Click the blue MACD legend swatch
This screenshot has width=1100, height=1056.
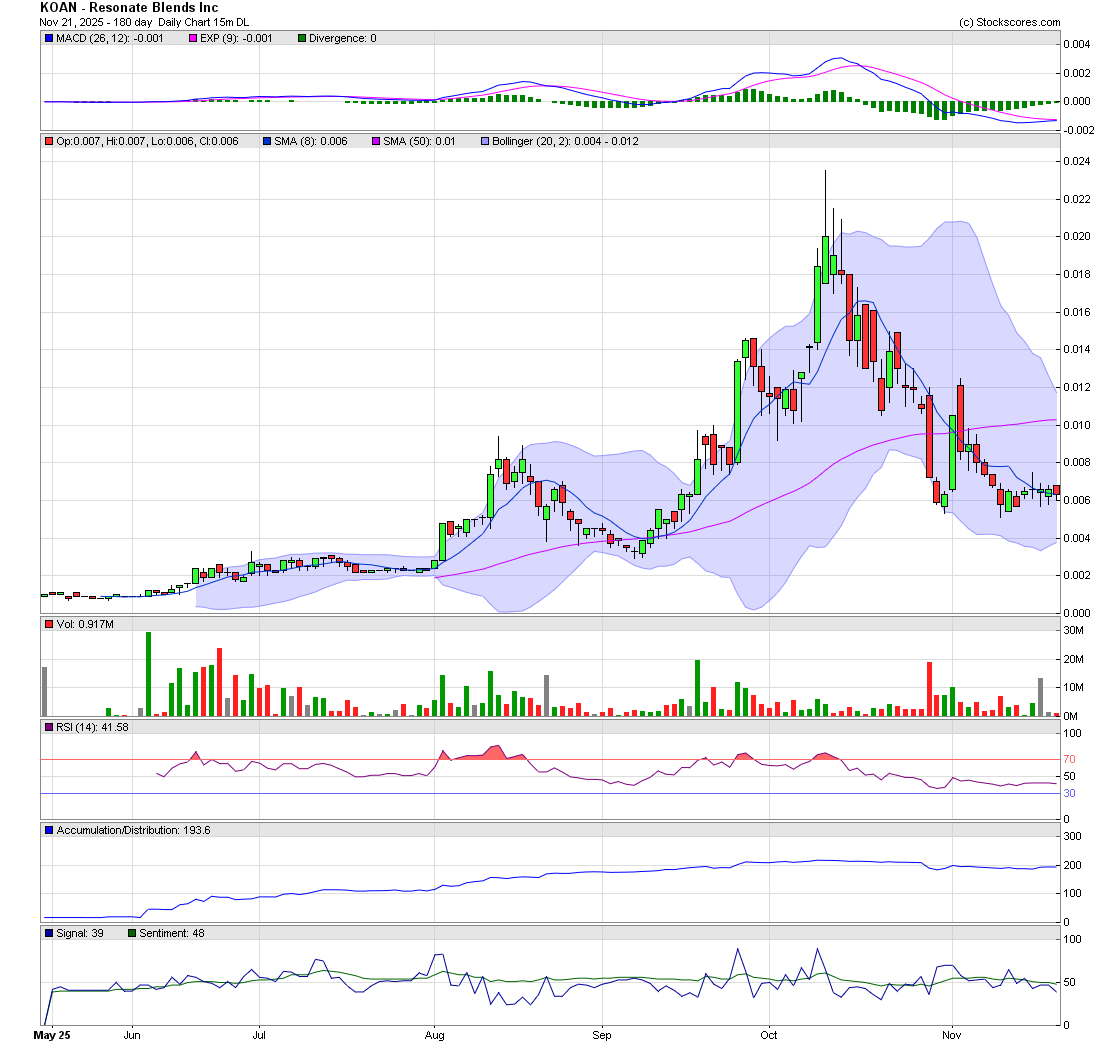click(x=49, y=39)
